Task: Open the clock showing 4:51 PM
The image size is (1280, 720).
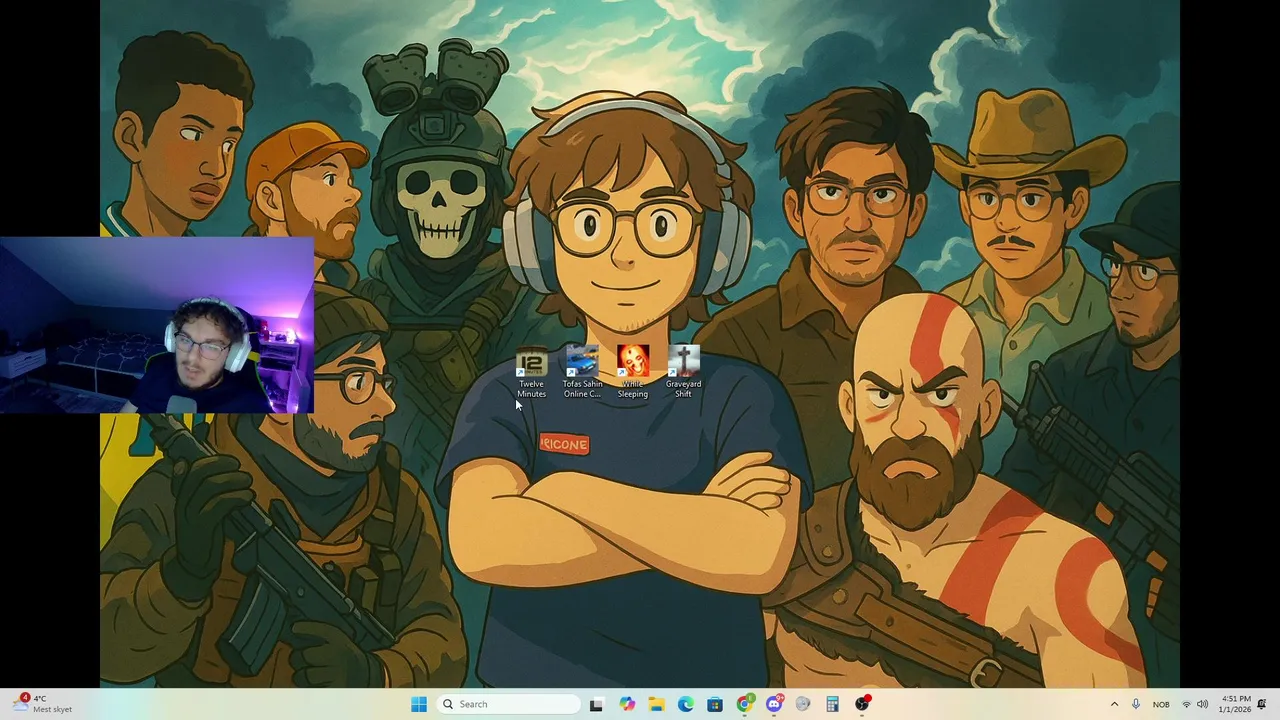Action: point(1235,704)
